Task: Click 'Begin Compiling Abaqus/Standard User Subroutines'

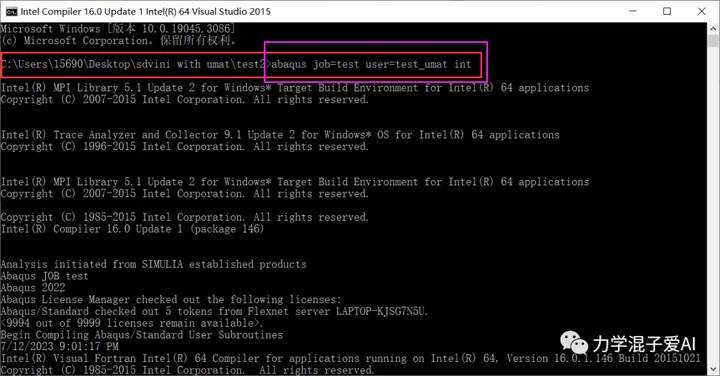Action: click(142, 335)
